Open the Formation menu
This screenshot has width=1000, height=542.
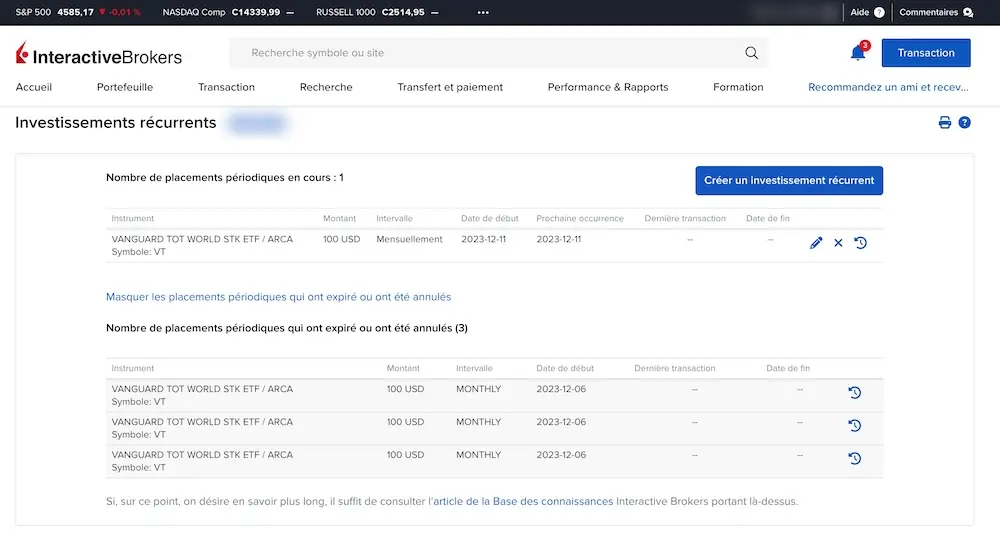coord(738,87)
